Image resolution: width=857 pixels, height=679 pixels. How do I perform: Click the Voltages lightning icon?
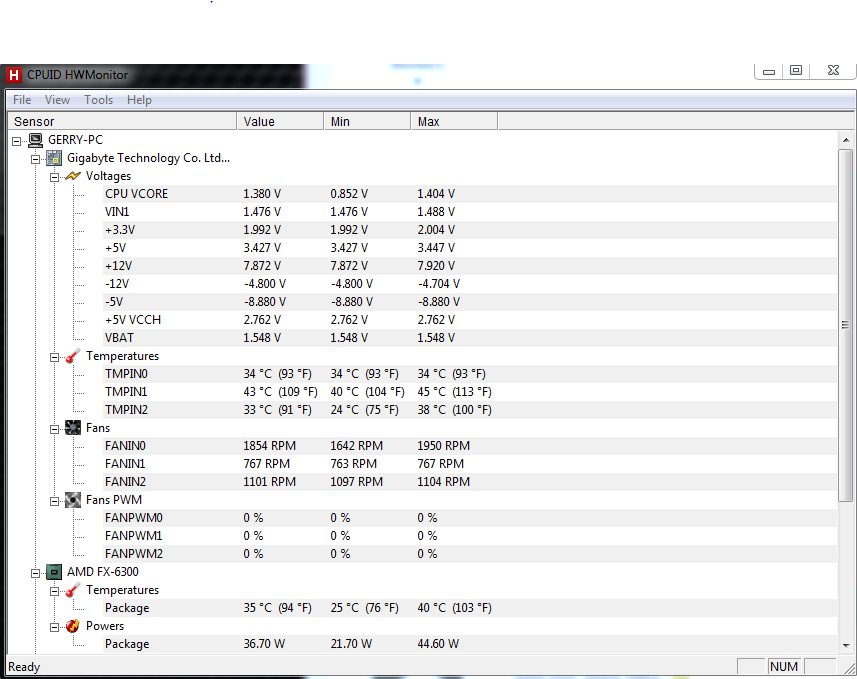pos(73,176)
